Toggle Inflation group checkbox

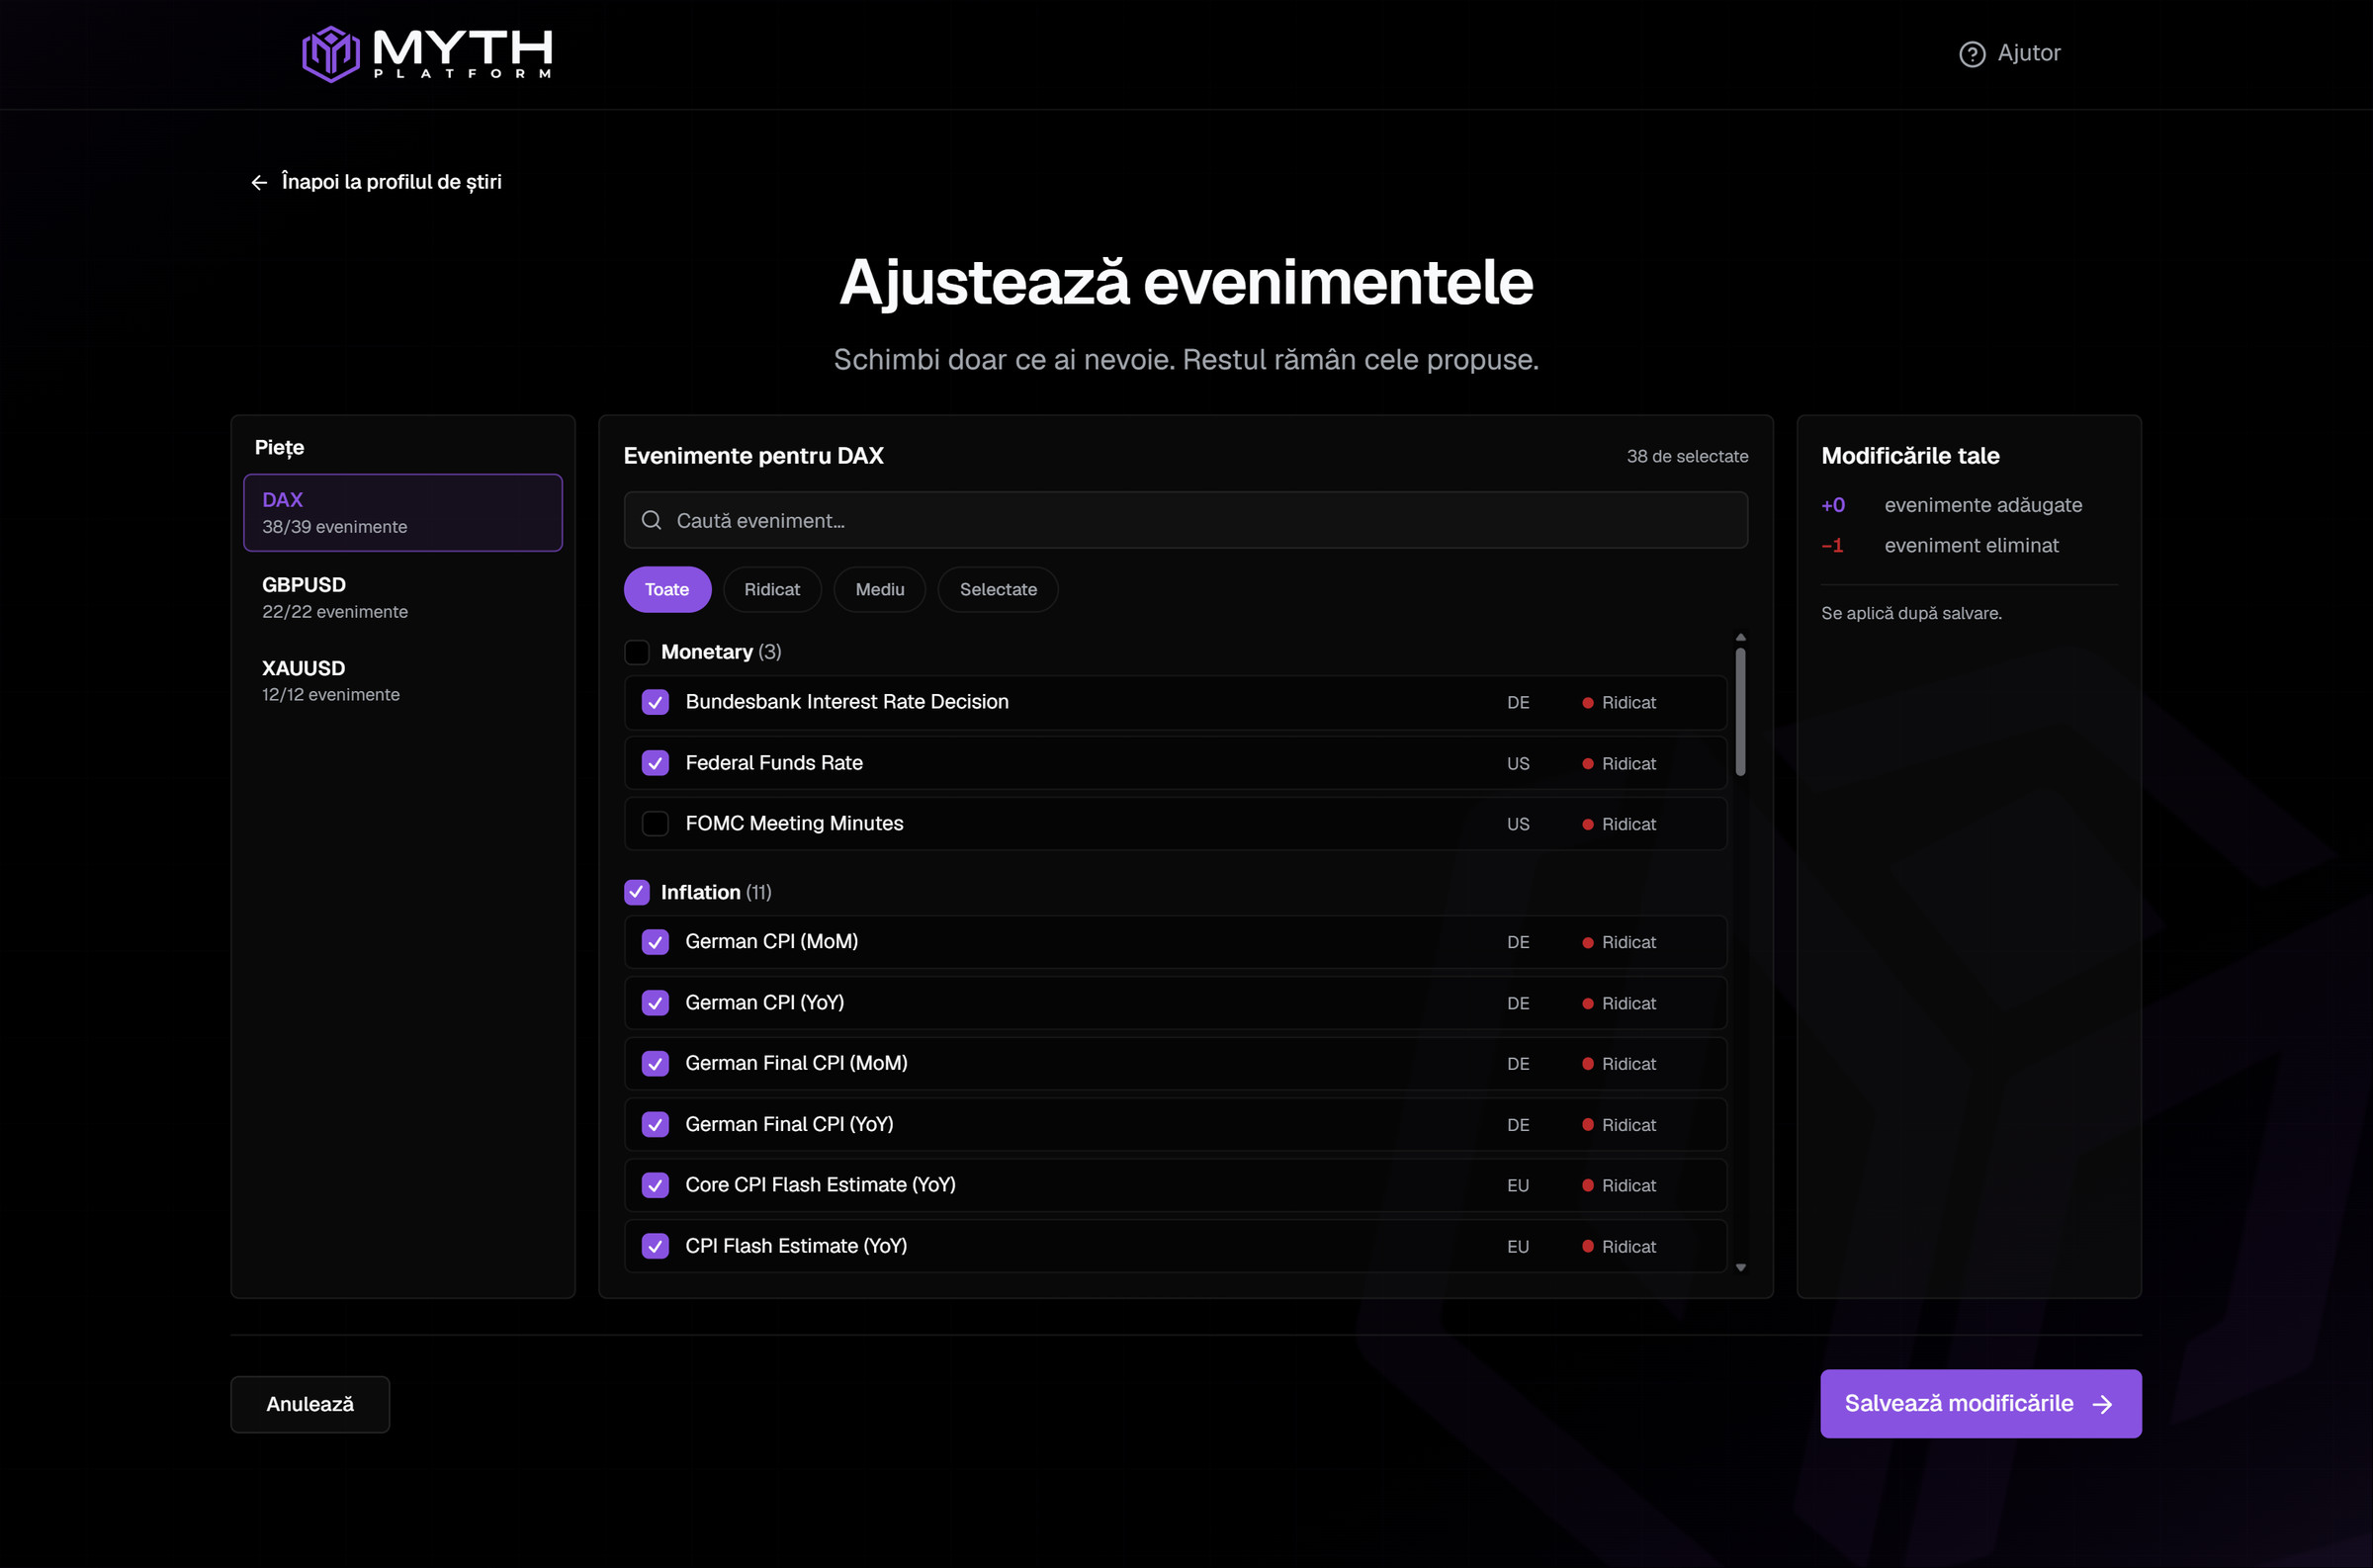click(x=637, y=892)
